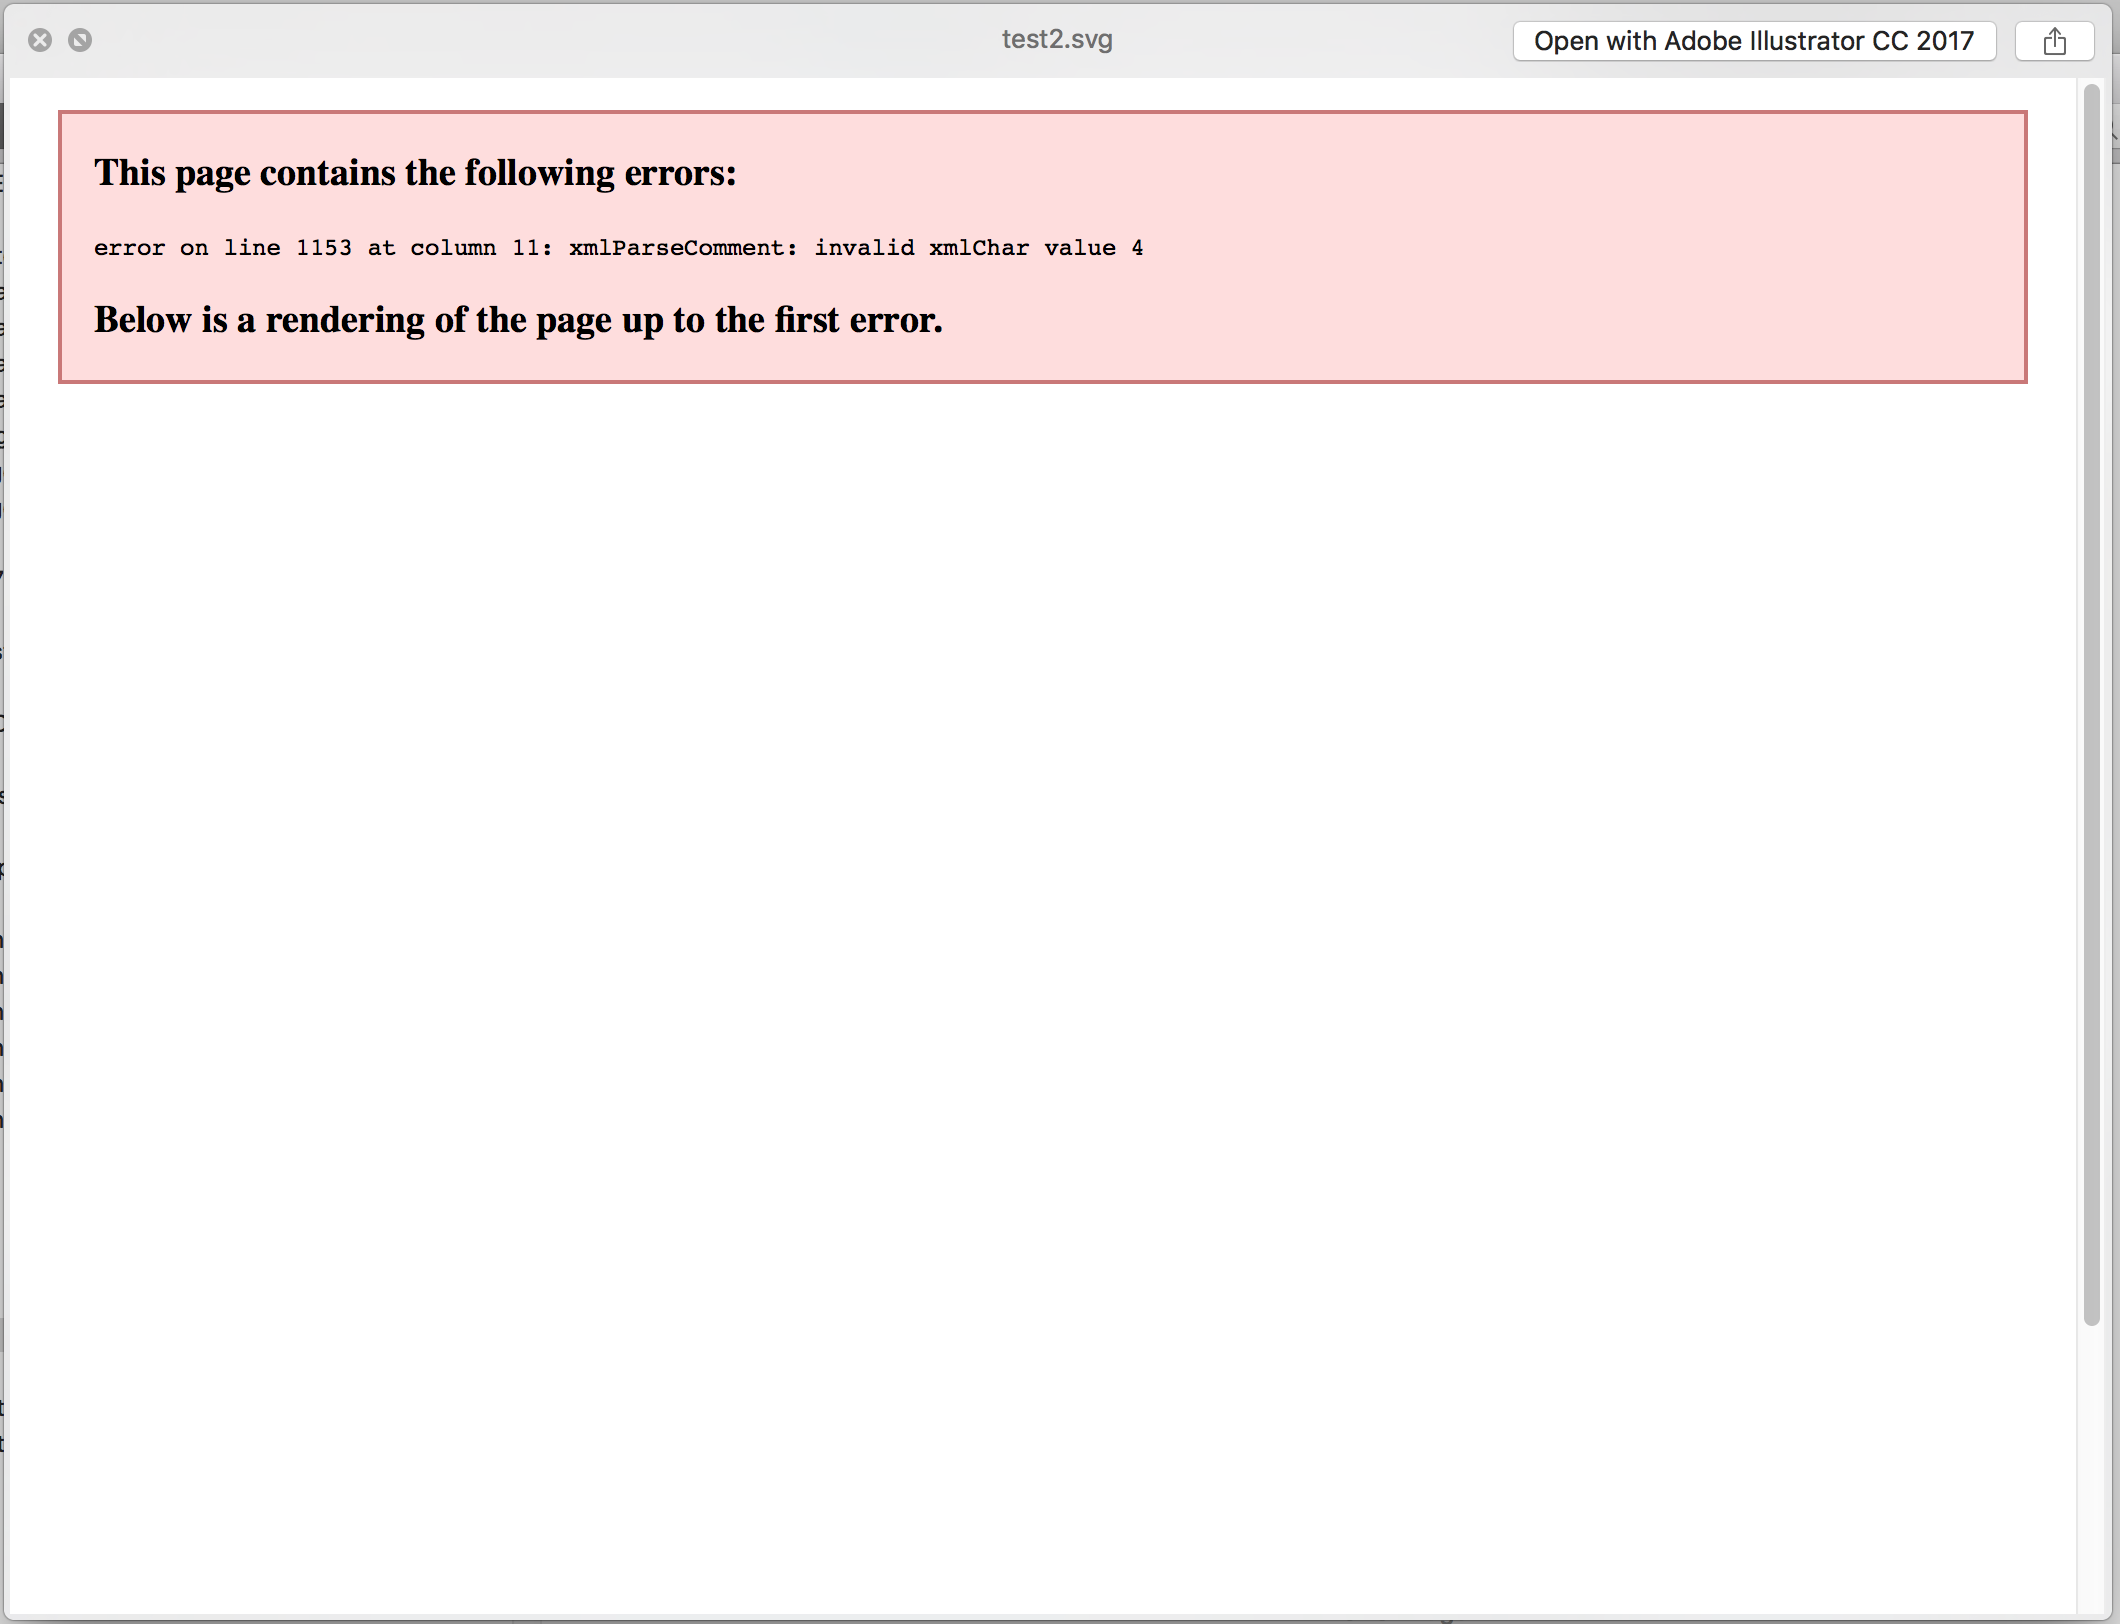This screenshot has height=1624, width=2120.
Task: Open with Adobe Illustrator CC 2017
Action: point(1754,41)
